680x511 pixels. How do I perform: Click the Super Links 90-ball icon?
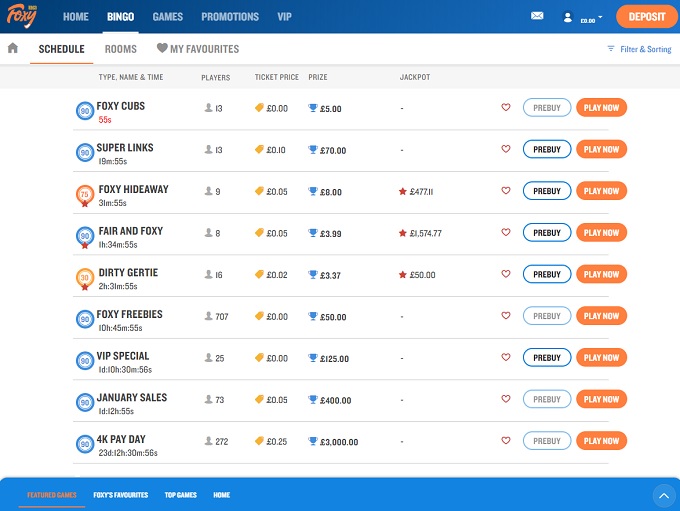click(85, 152)
